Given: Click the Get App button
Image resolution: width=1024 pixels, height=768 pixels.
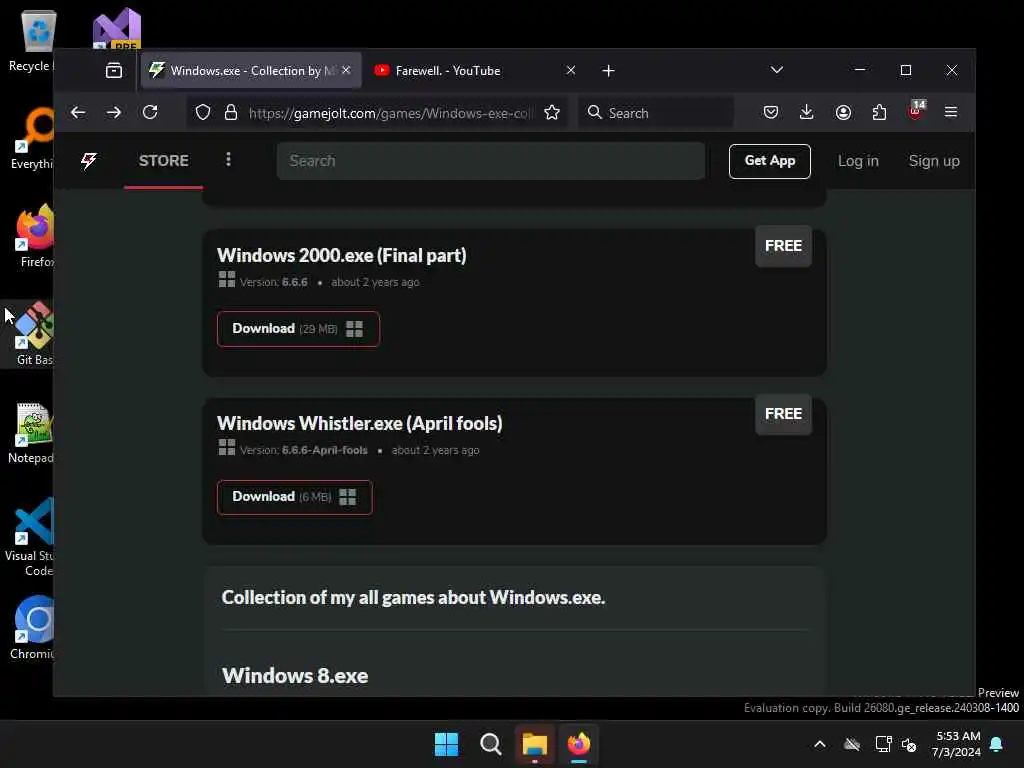Looking at the screenshot, I should pos(769,161).
